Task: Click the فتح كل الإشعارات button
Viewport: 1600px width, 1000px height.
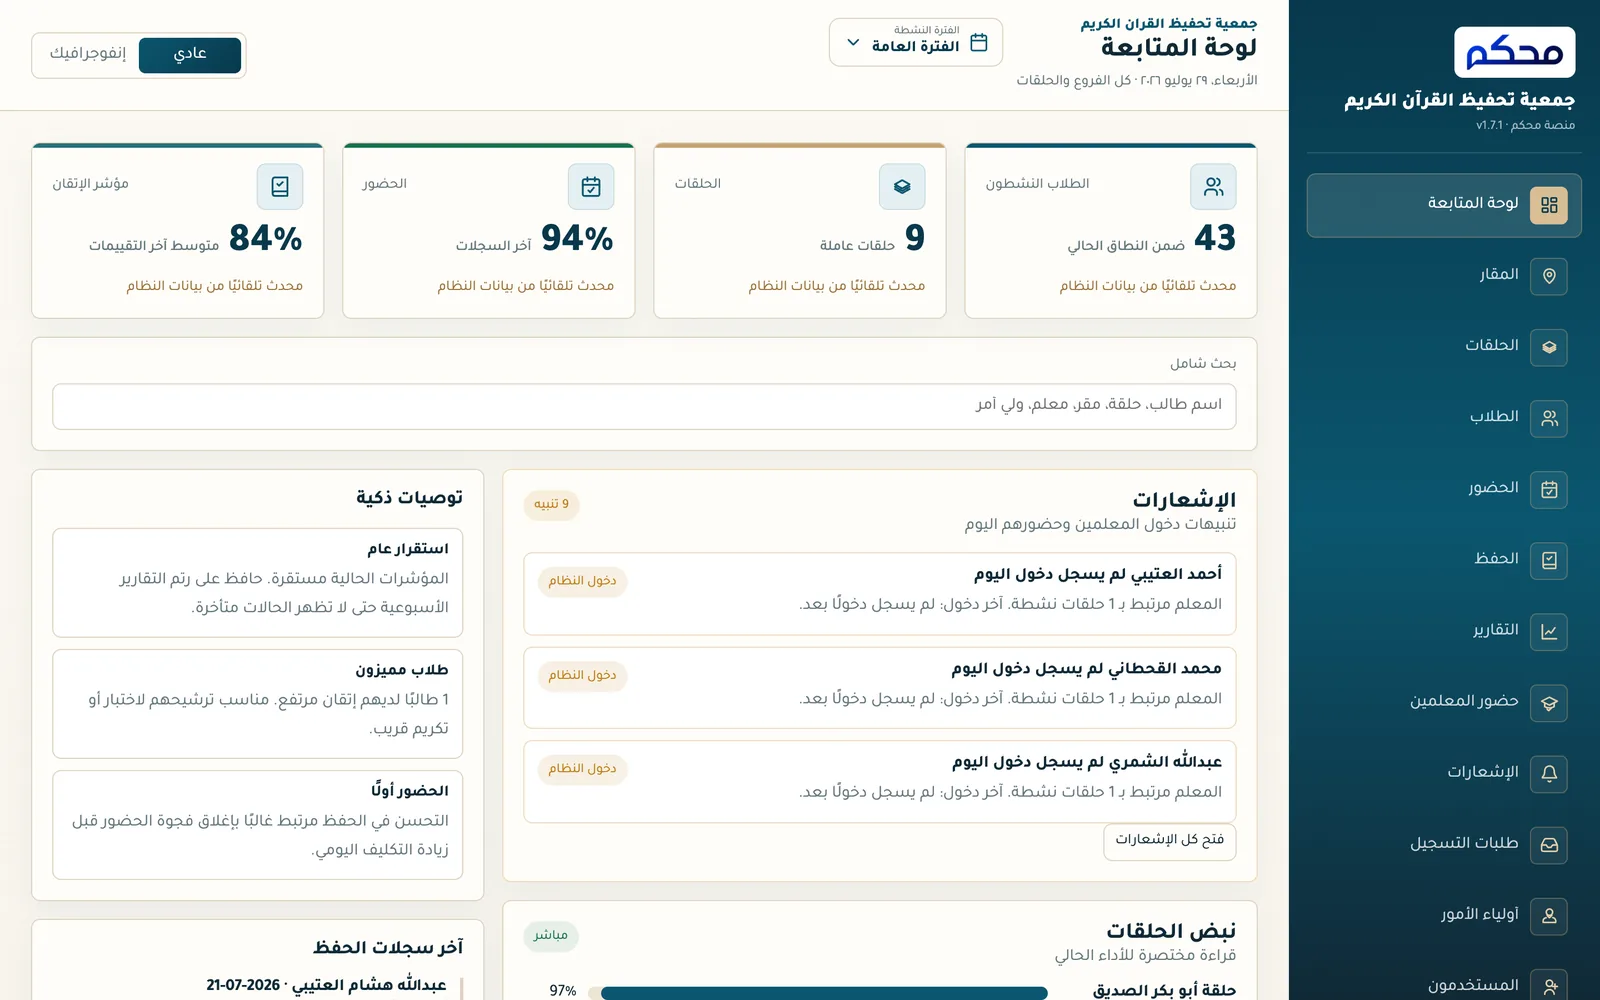Action: click(x=1170, y=841)
